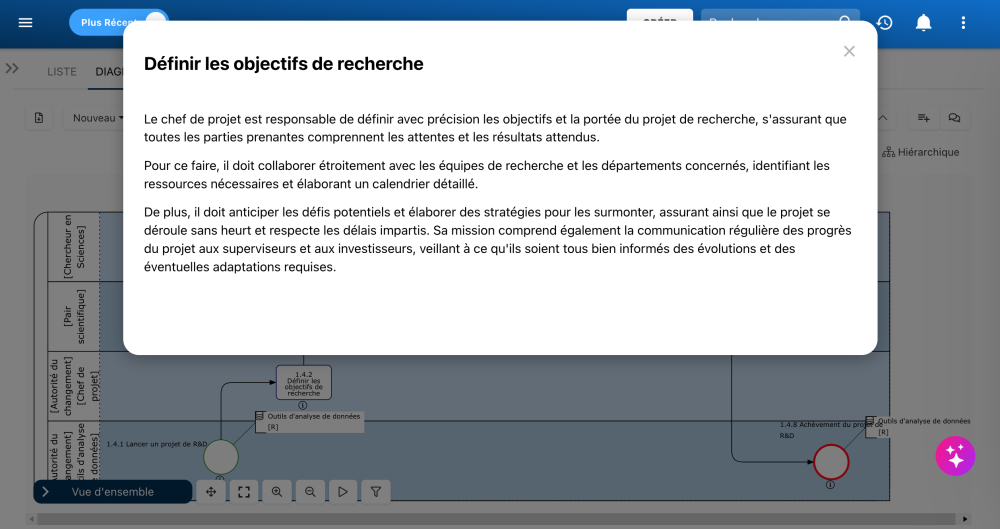Screen dimensions: 1000x529
Task: Open the hamburger navigation menu
Action: 26,23
